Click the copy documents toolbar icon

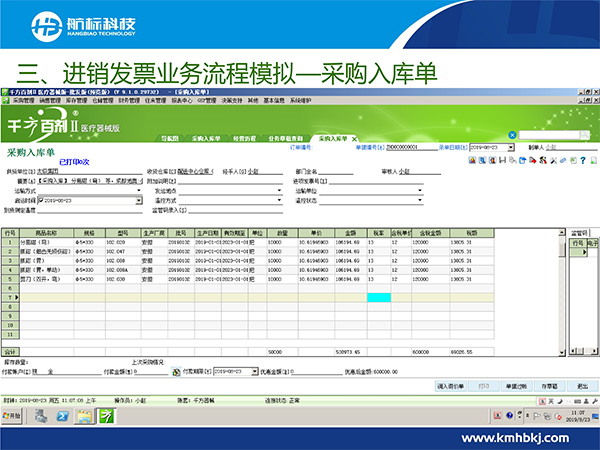[x=513, y=160]
